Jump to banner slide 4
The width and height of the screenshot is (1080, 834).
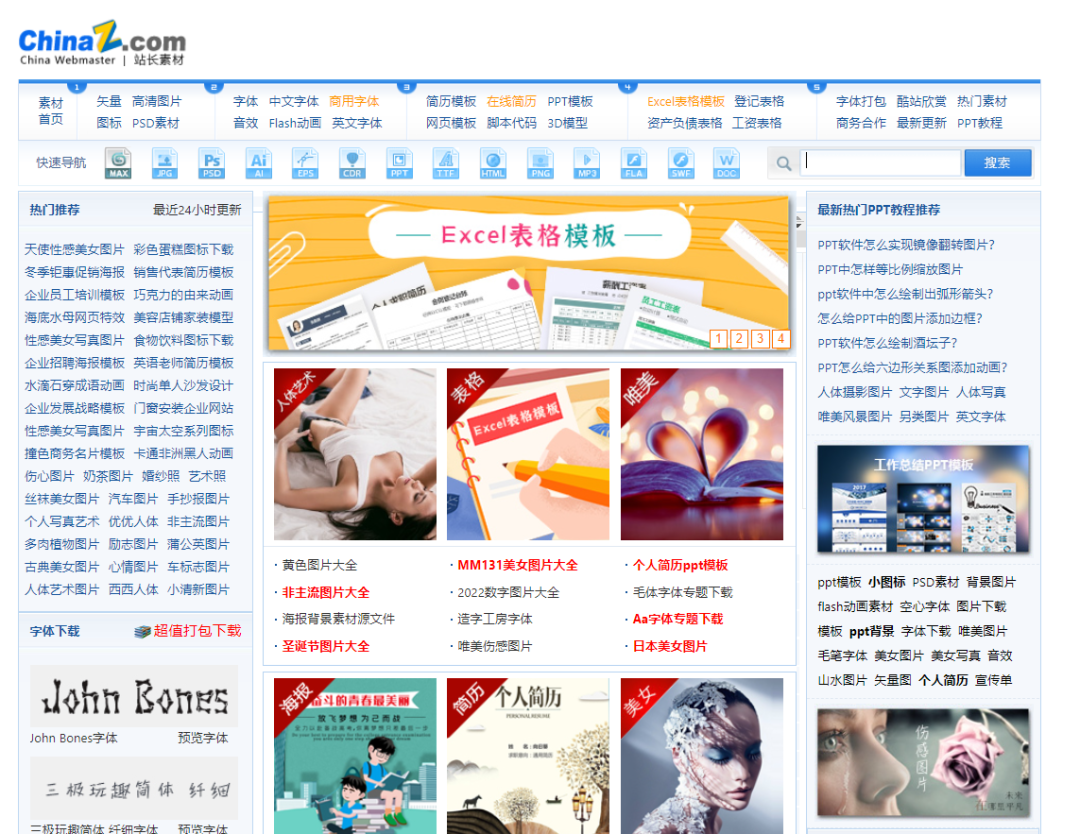(x=781, y=339)
